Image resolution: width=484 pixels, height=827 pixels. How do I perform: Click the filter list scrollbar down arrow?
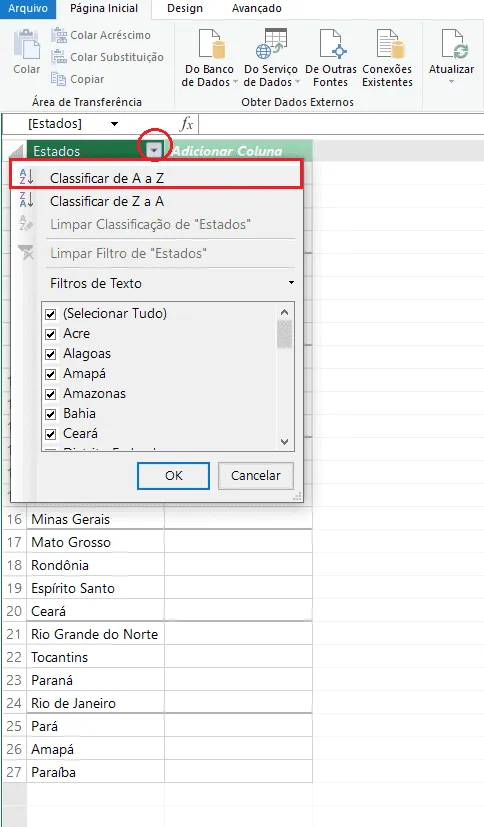point(285,442)
